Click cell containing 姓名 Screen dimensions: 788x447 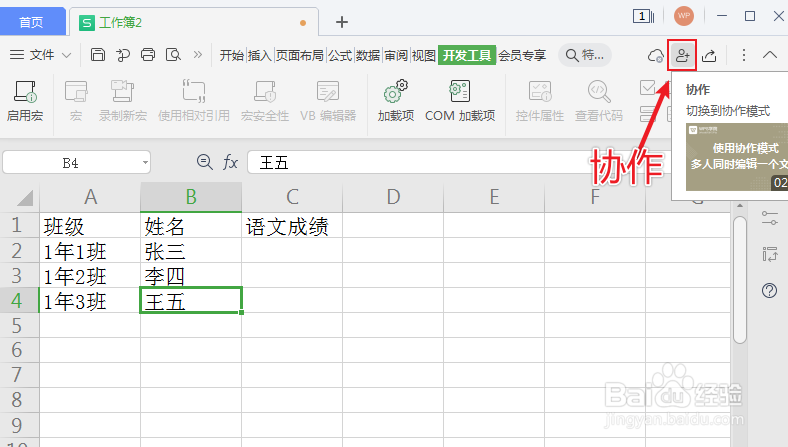click(x=191, y=225)
